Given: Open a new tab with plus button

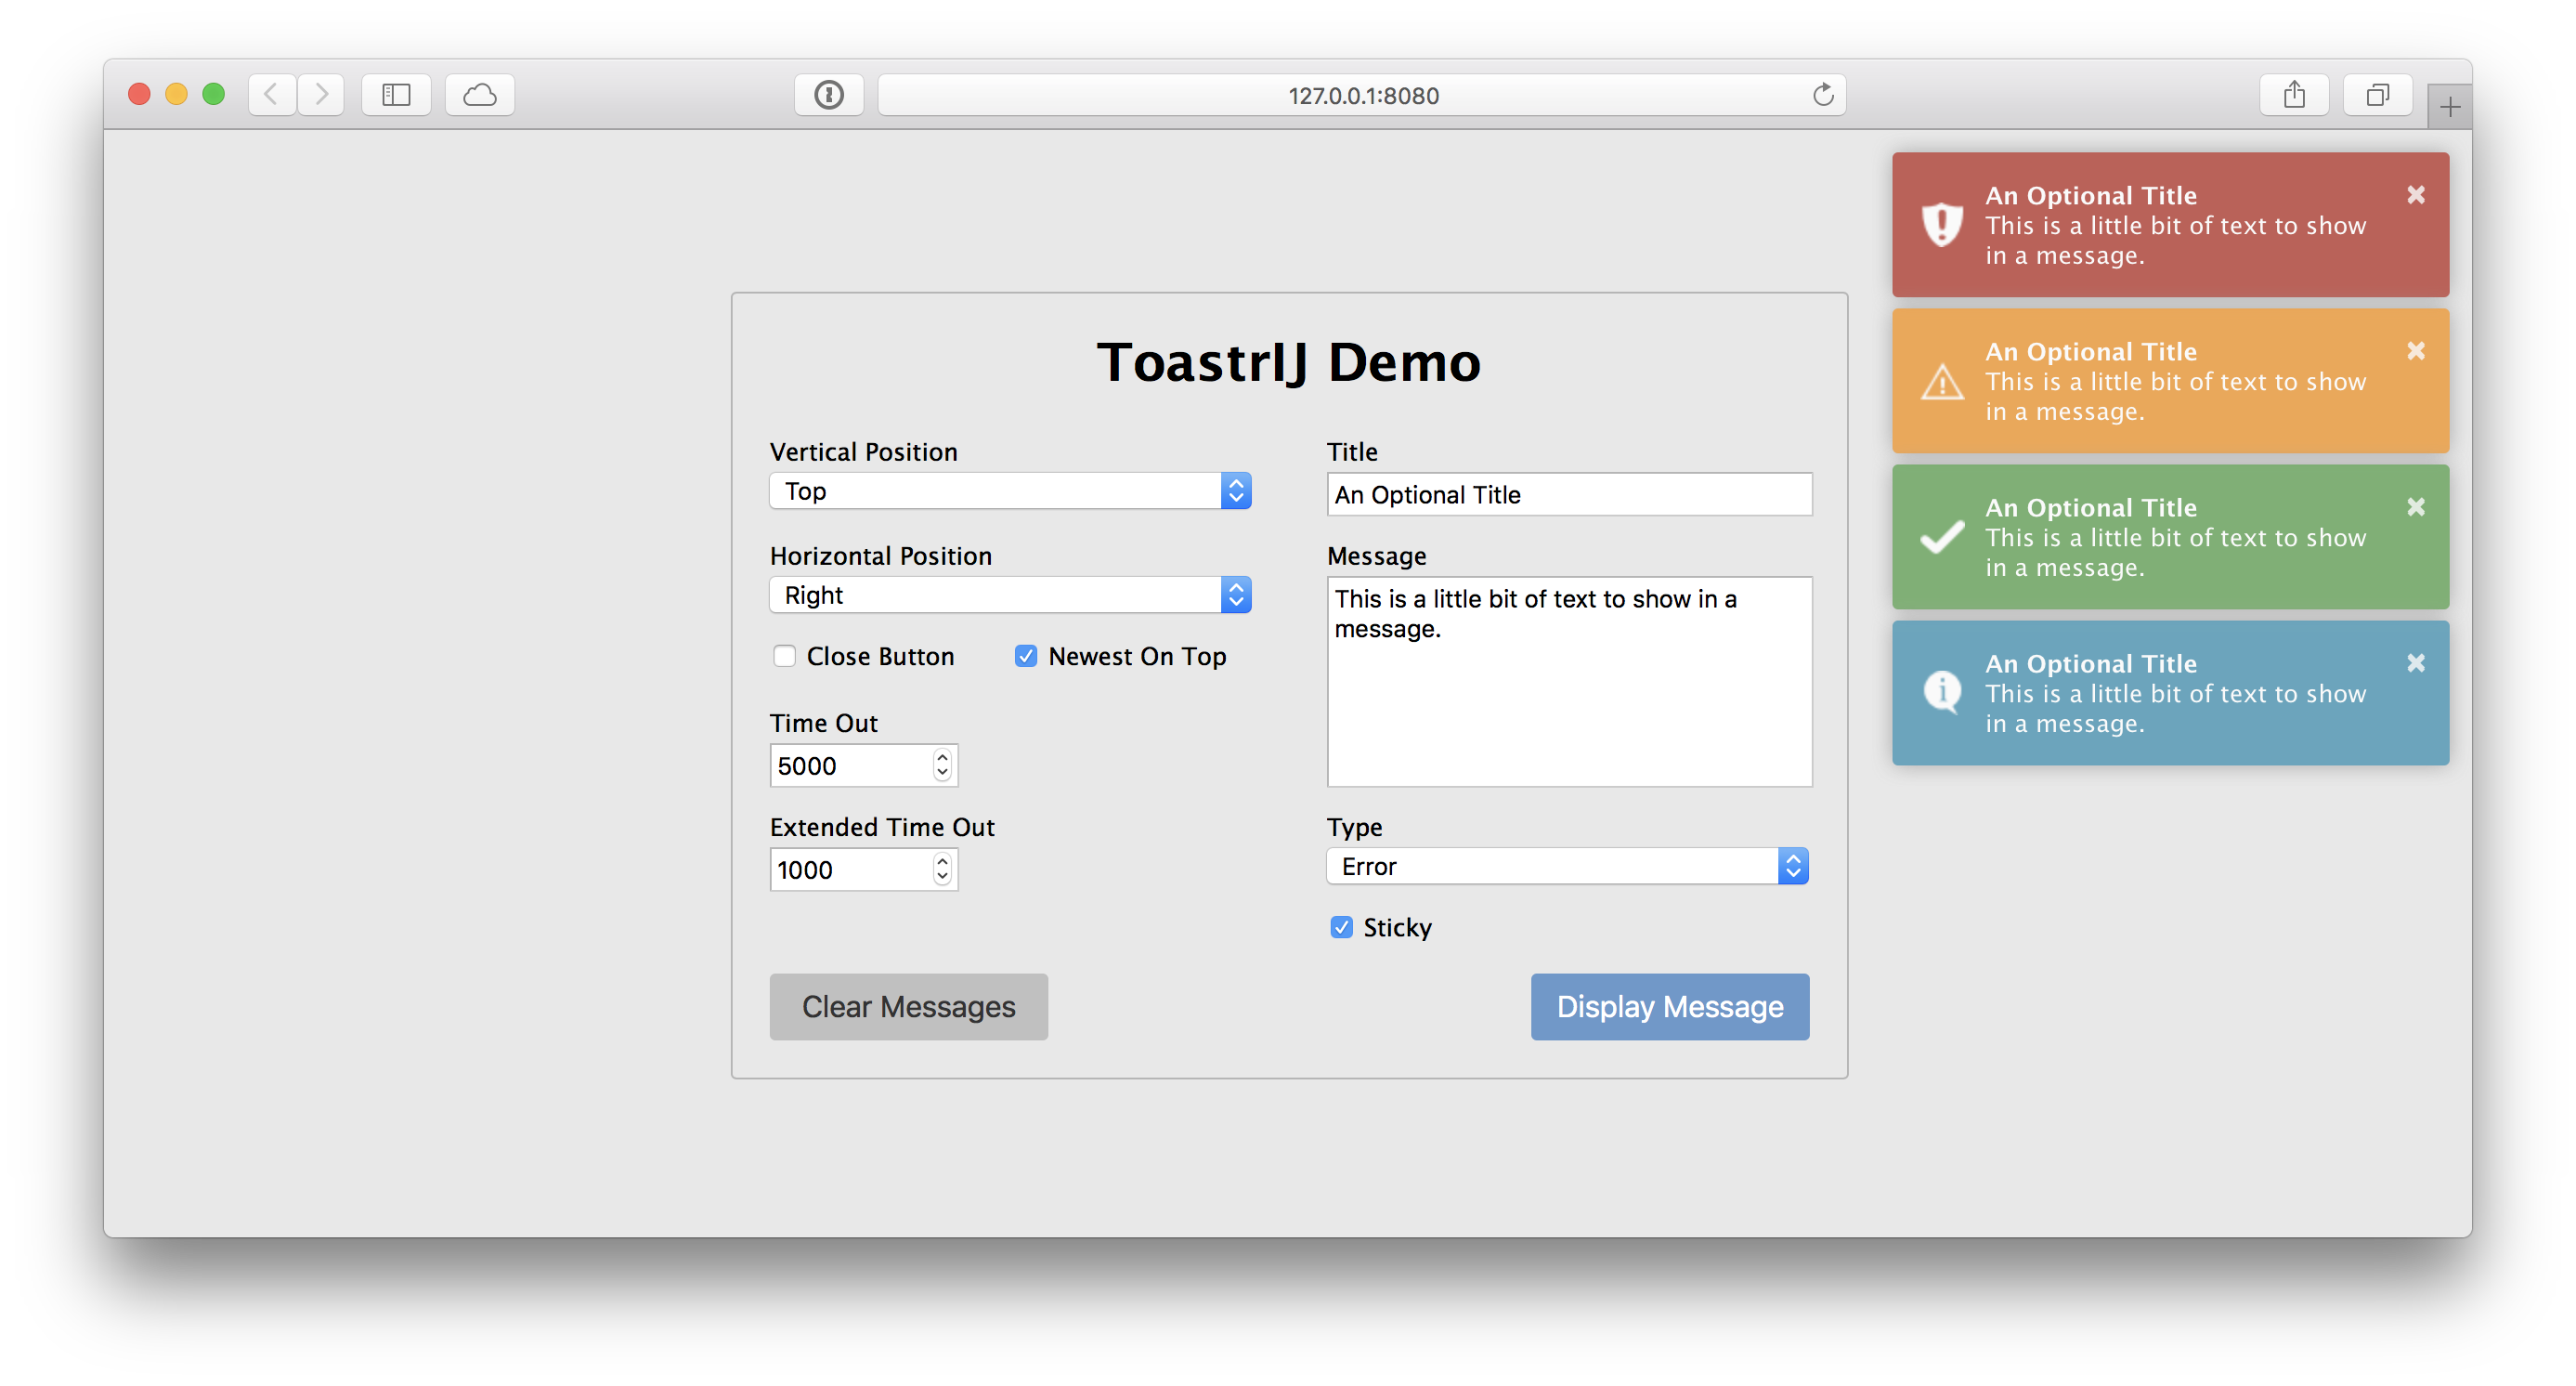Looking at the screenshot, I should [x=2449, y=107].
